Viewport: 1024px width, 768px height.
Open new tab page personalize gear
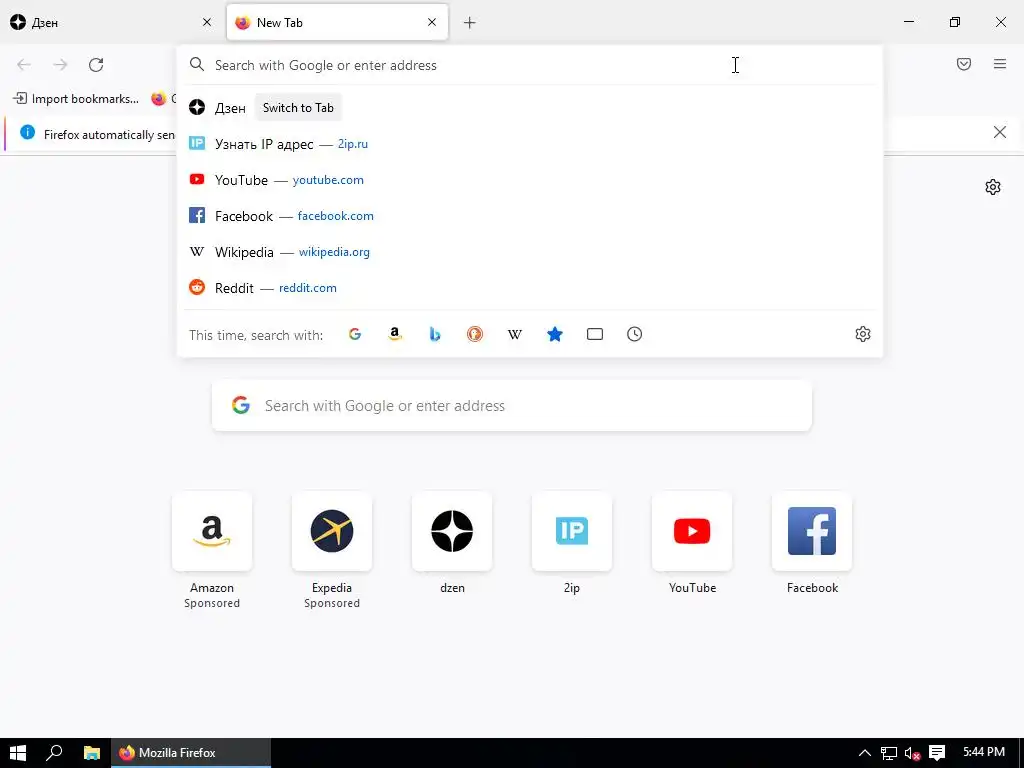coord(993,187)
